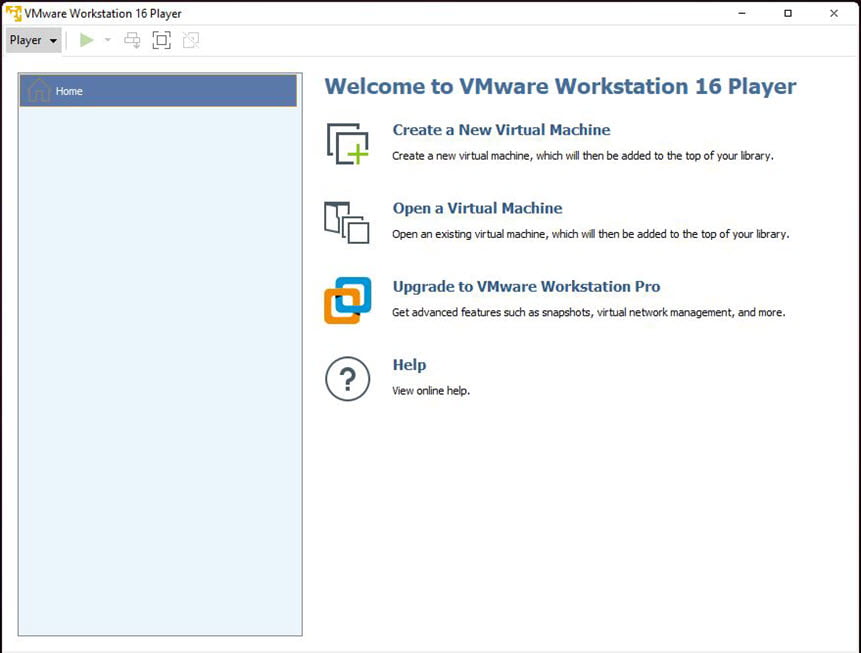Click the VMware Workstation Pro logo icon

348,300
